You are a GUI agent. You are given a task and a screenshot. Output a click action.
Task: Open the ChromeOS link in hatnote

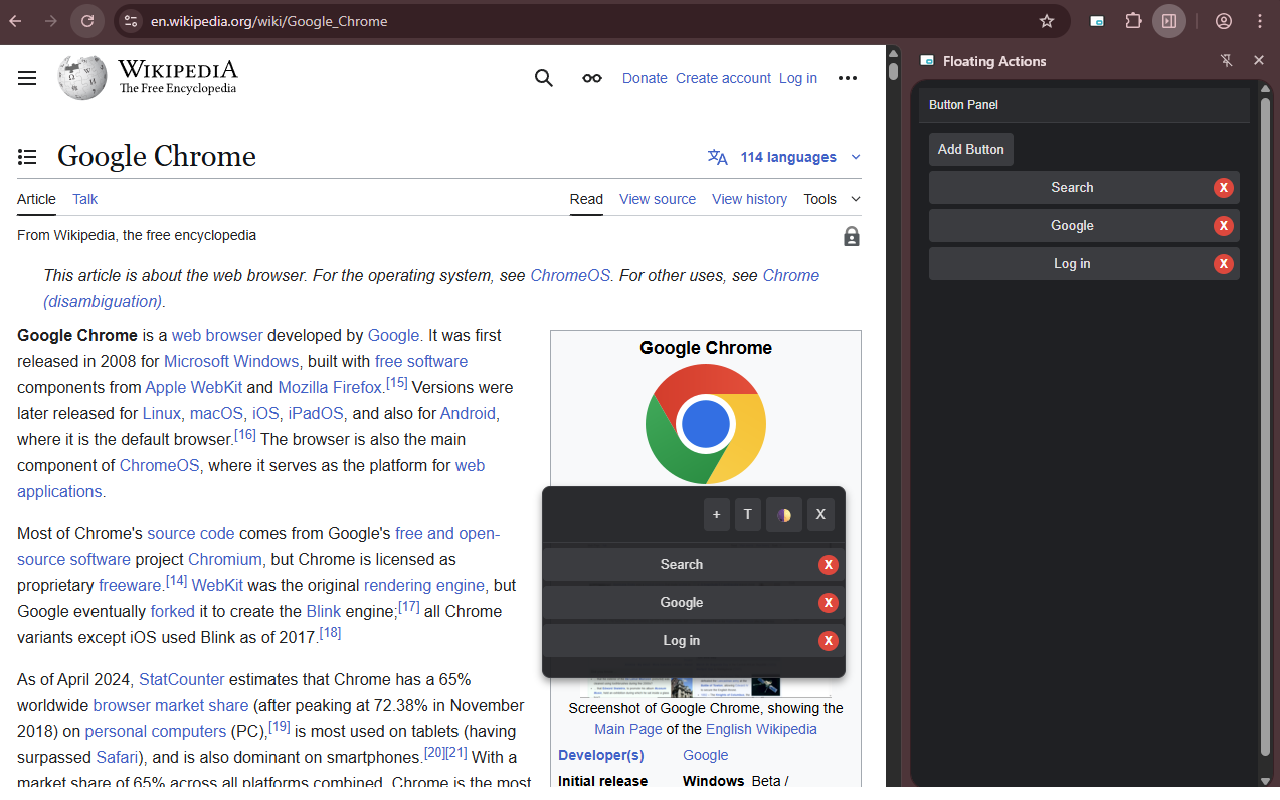pos(570,276)
